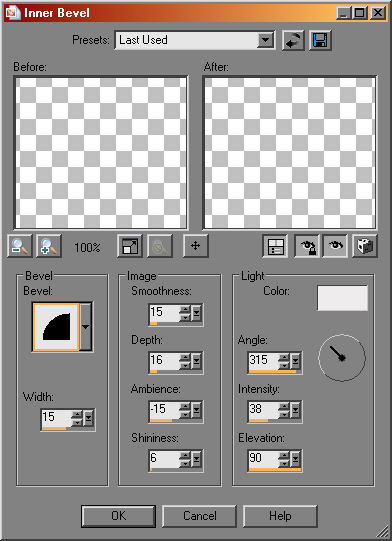
Task: Open the Intensity slider popup arrow
Action: (295, 410)
